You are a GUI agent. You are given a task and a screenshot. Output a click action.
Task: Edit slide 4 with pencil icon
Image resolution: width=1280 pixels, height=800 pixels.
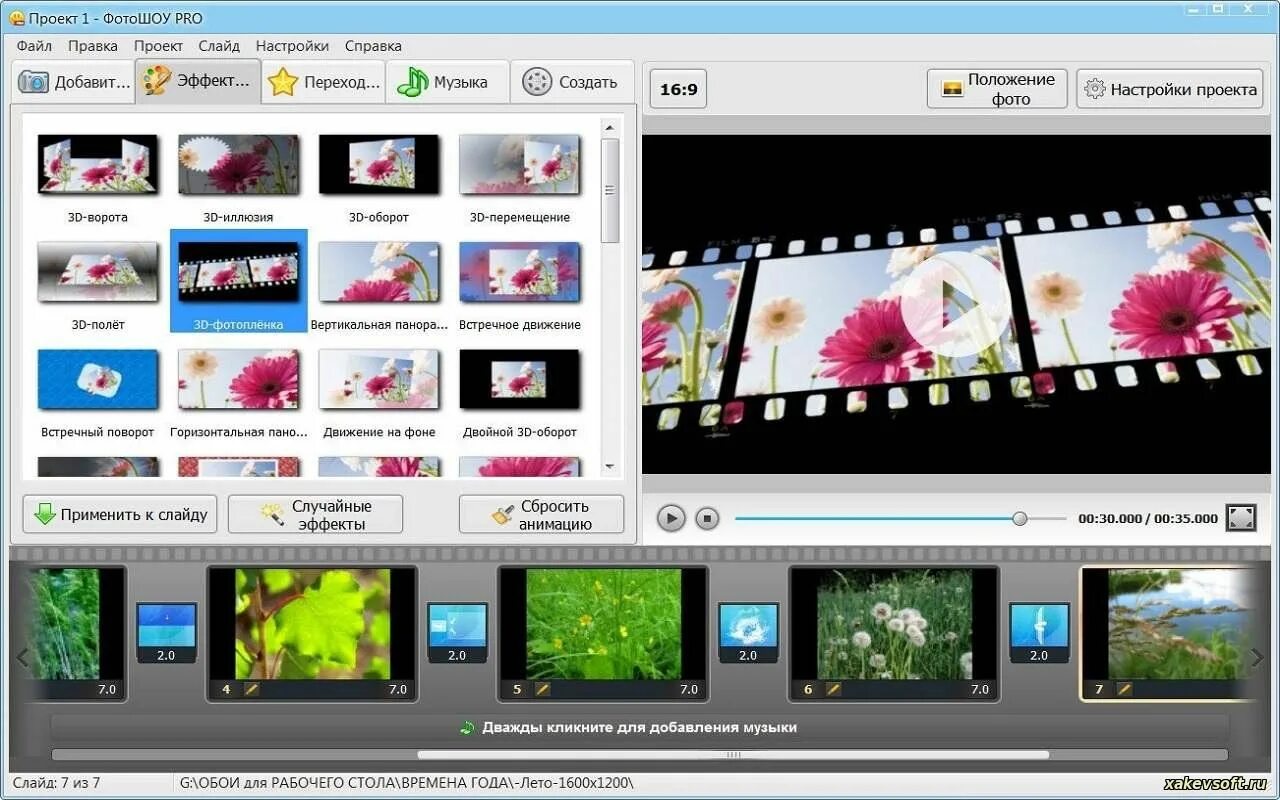(251, 689)
